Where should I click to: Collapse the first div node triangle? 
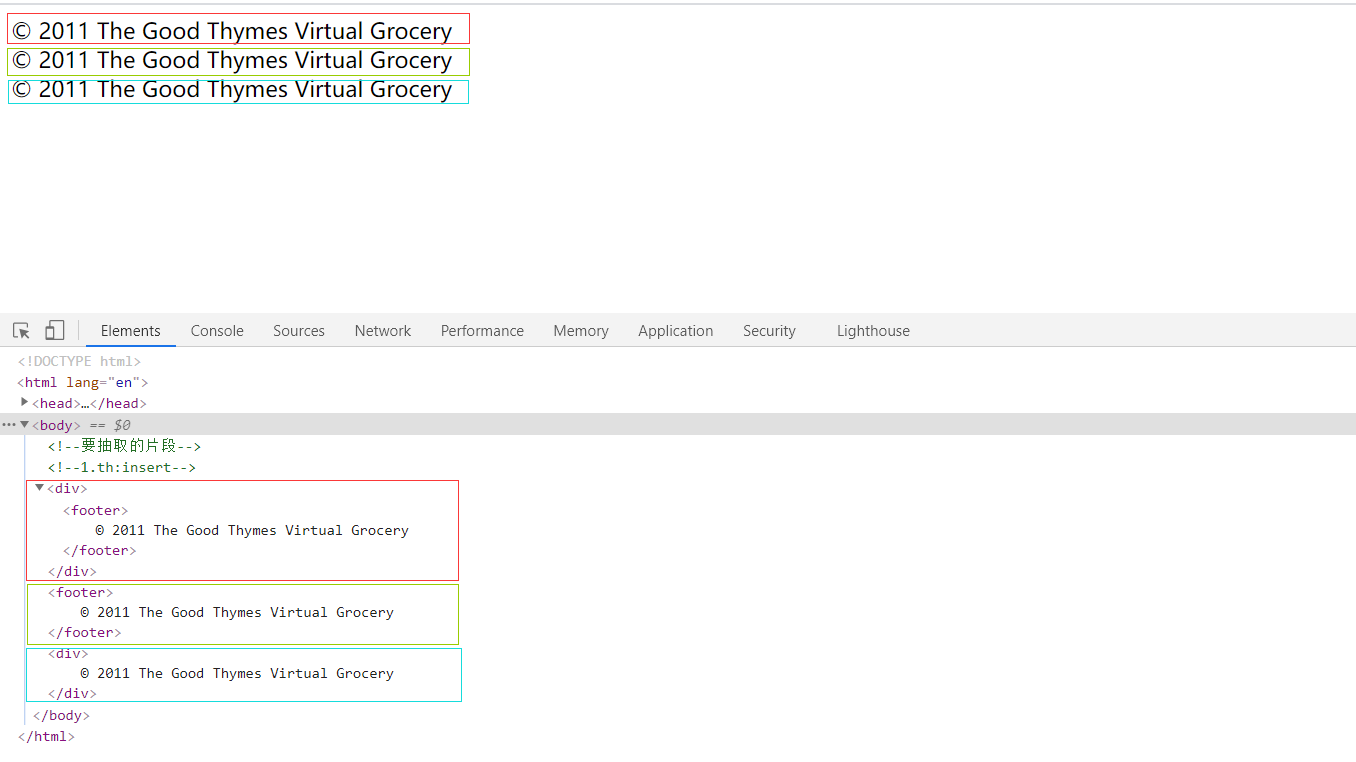click(x=40, y=488)
